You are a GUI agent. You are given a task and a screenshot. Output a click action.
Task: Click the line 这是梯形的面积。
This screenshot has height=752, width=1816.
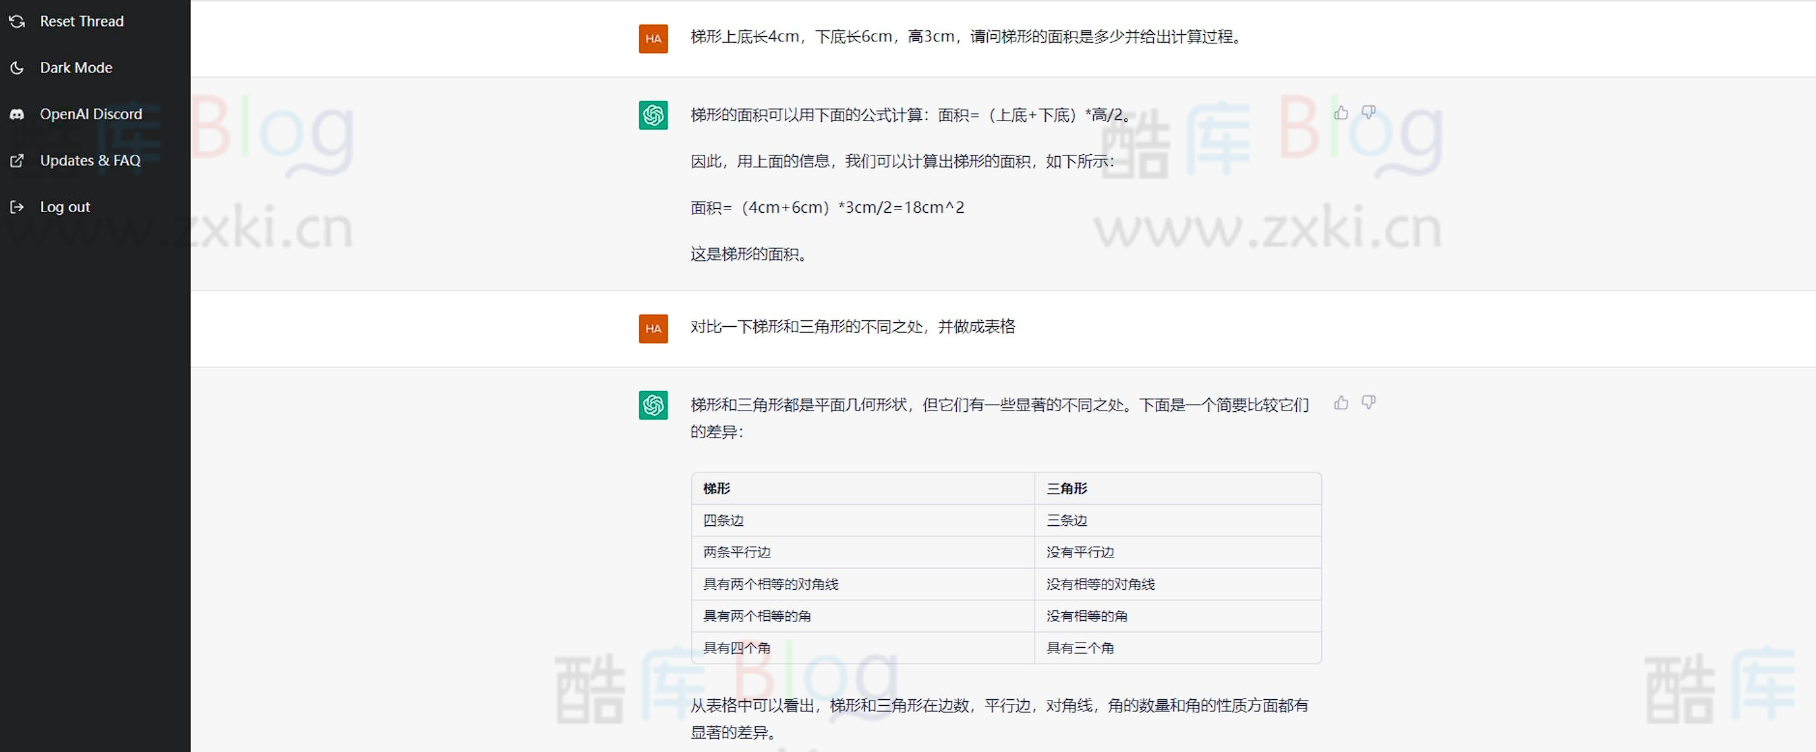click(750, 254)
